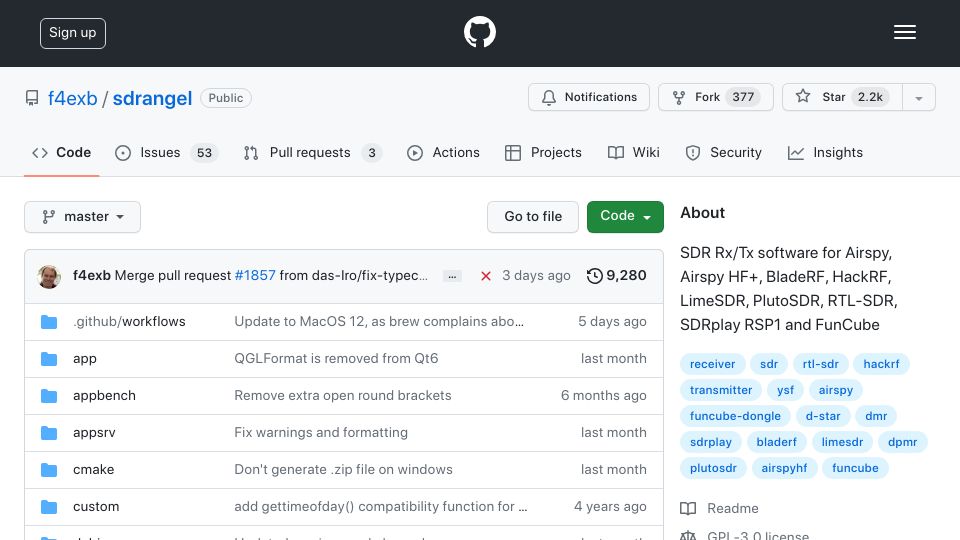This screenshot has width=960, height=540.
Task: Click the dpmr topic tag
Action: click(902, 442)
